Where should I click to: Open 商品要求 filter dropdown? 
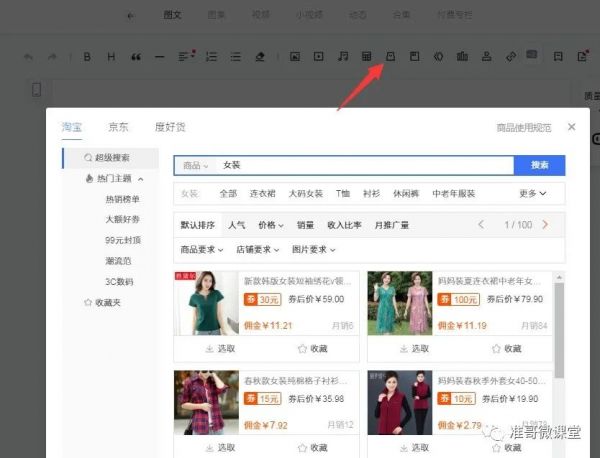coord(202,249)
